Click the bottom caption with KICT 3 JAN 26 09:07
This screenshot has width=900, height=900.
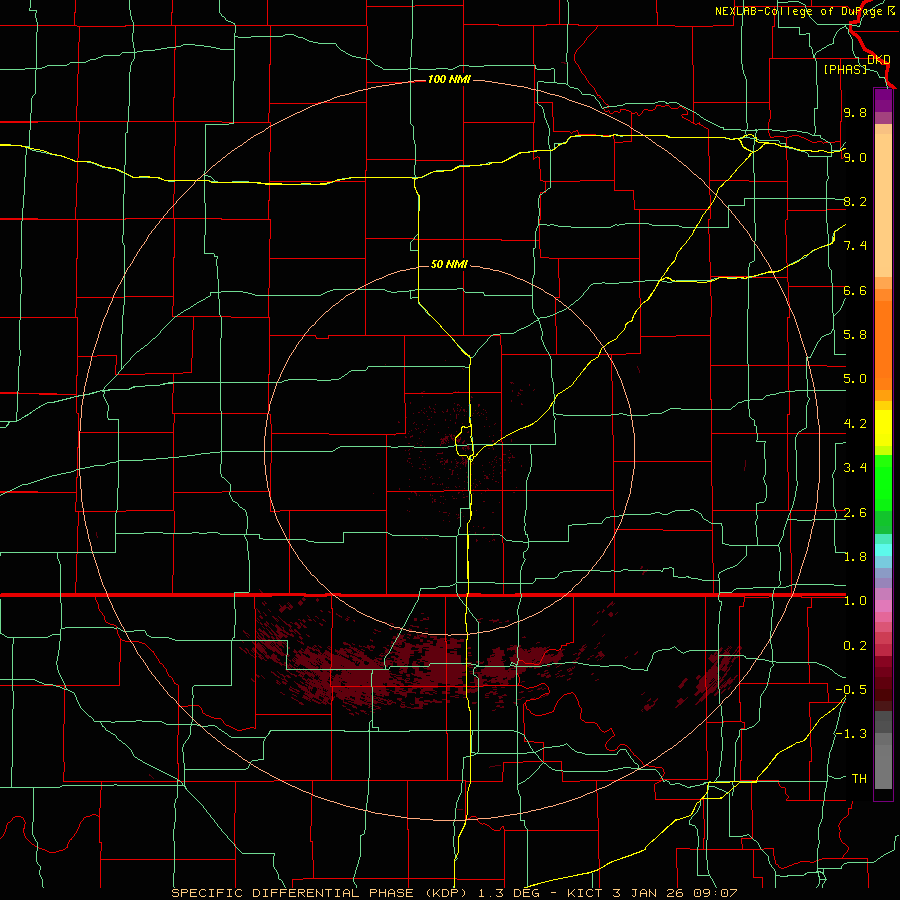point(455,893)
